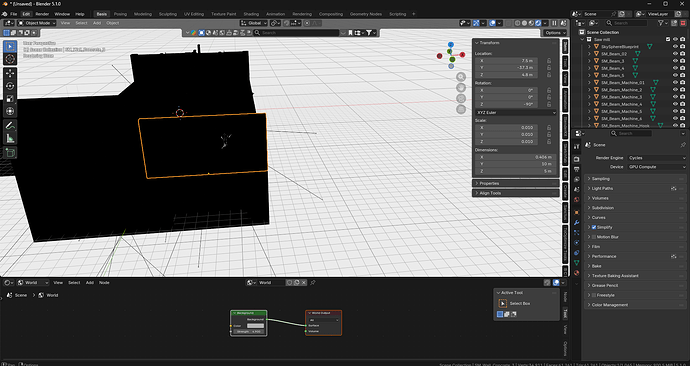Click the Background node Color swatch
The height and width of the screenshot is (366, 690).
pos(255,326)
